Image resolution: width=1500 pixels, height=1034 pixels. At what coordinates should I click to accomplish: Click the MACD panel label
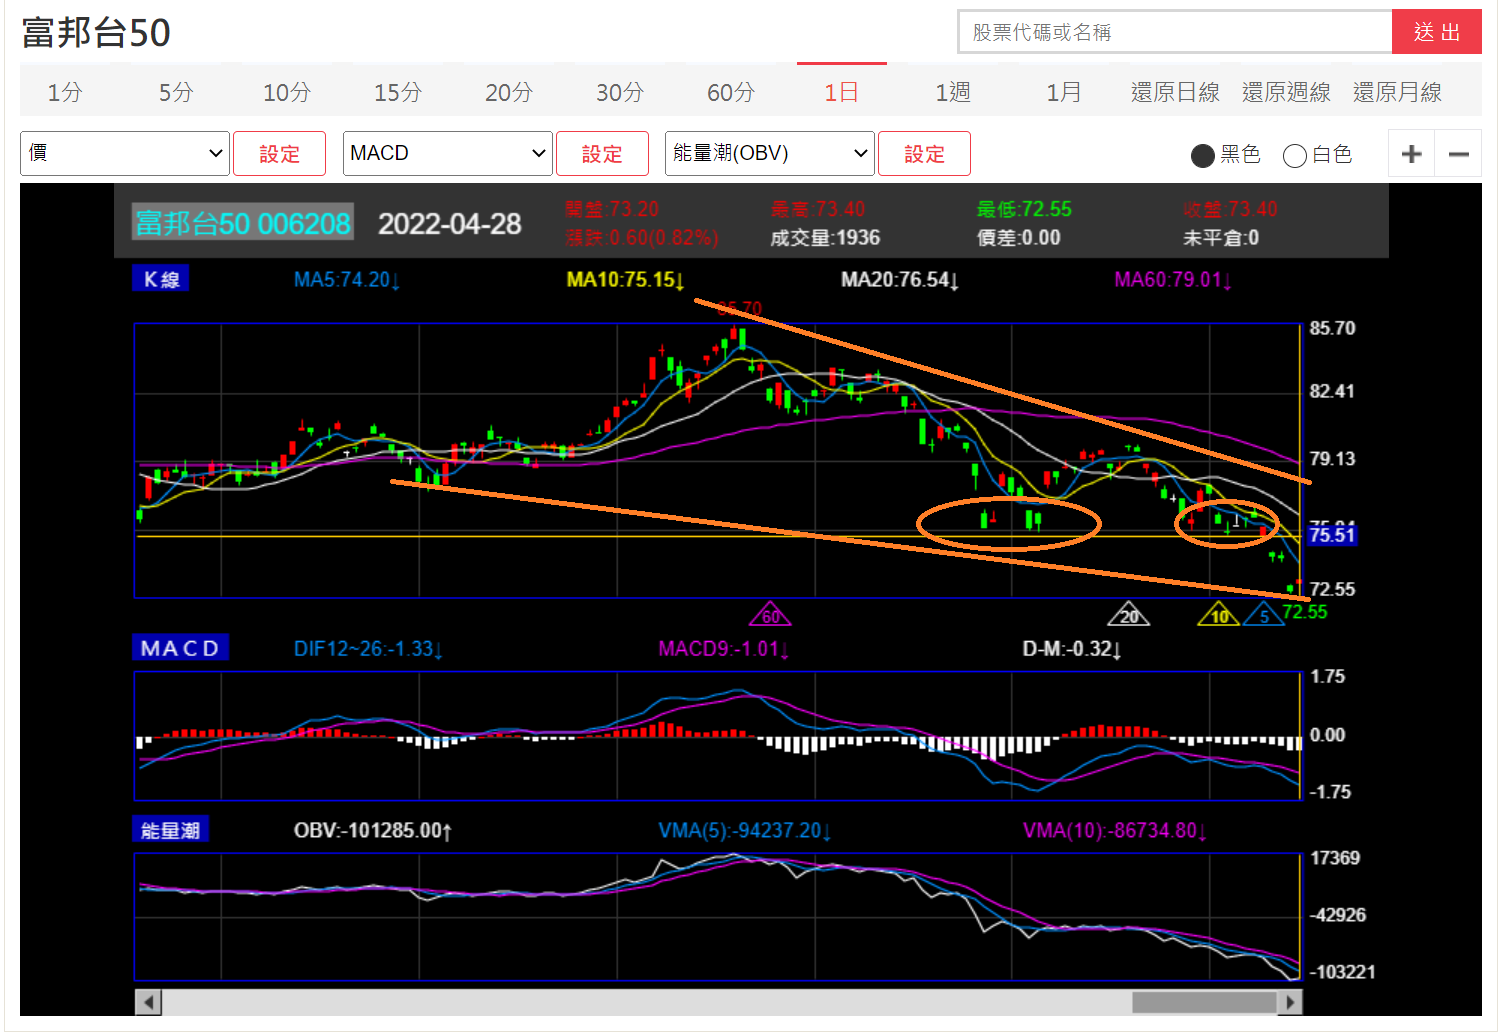point(180,648)
